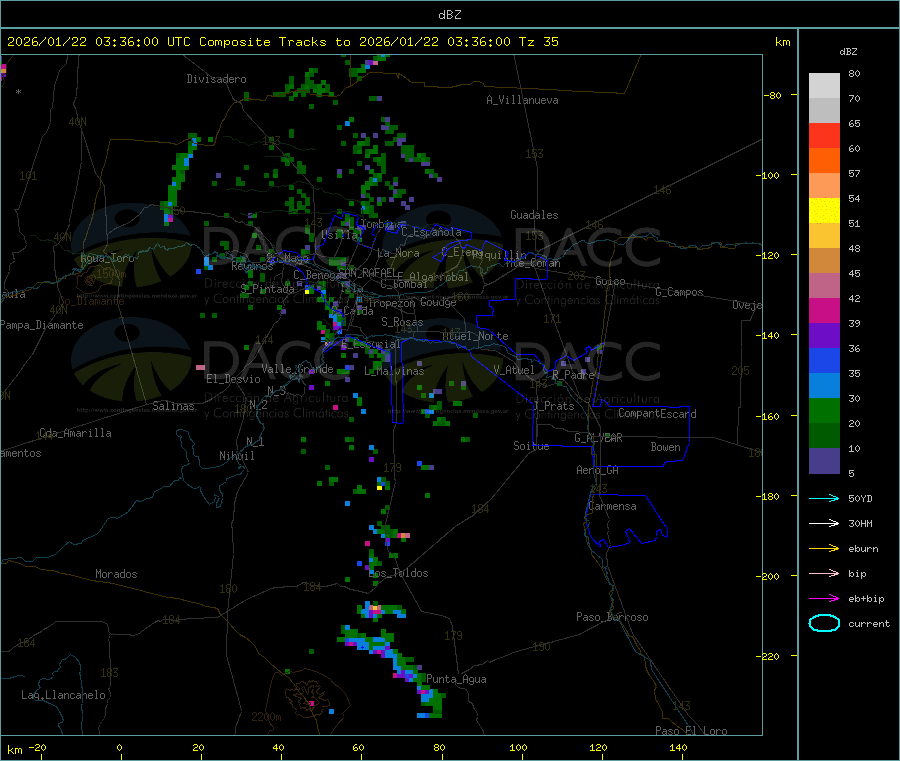This screenshot has height=761, width=900.
Task: Select the royal blue 35-36 dBZ swatch
Action: pos(824,360)
